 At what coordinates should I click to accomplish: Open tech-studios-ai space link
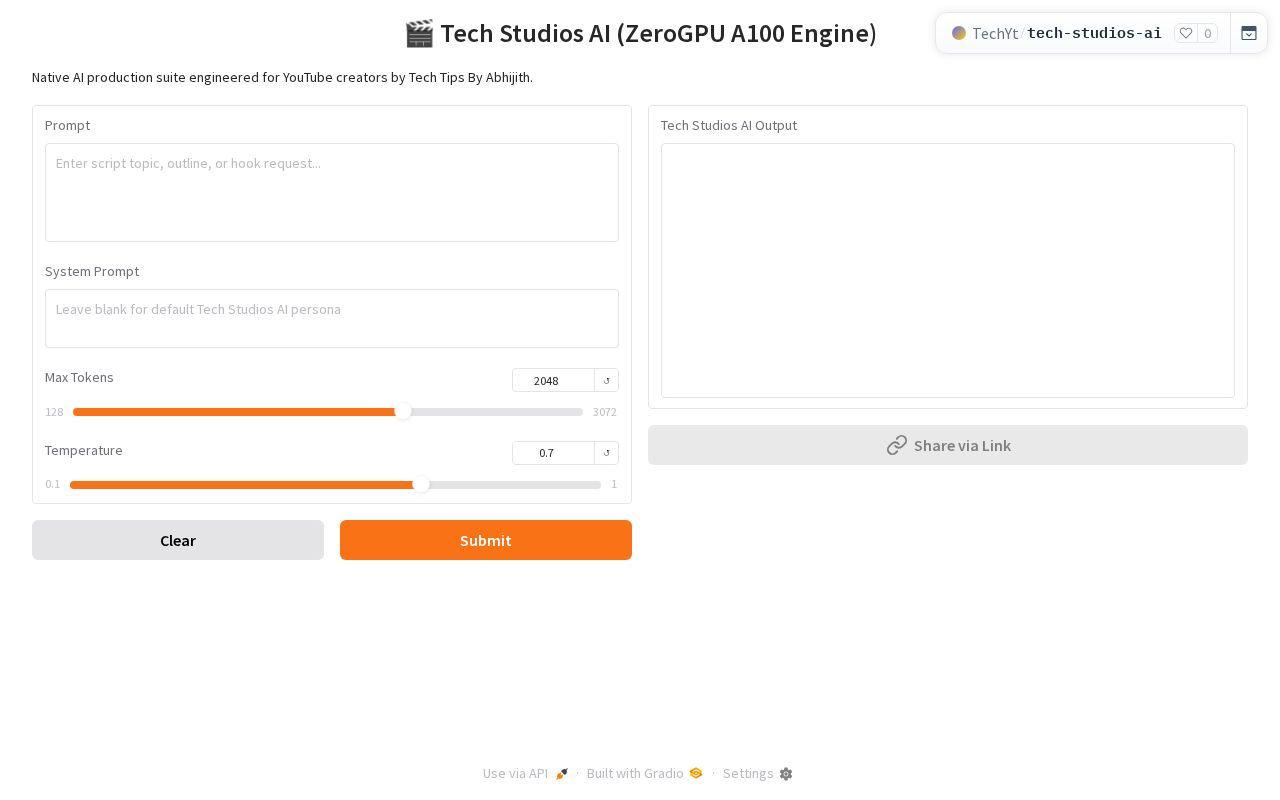click(1094, 33)
